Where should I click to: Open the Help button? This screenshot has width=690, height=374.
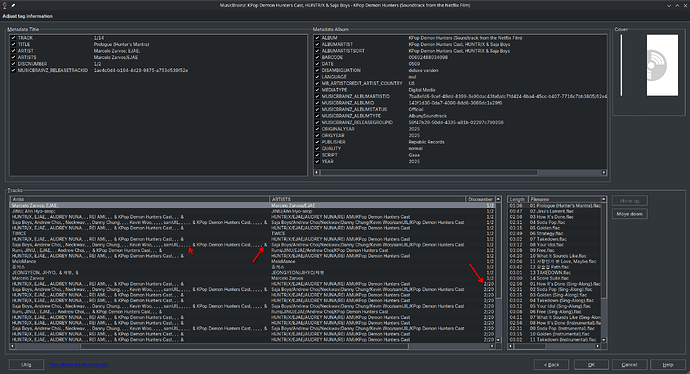[668, 365]
